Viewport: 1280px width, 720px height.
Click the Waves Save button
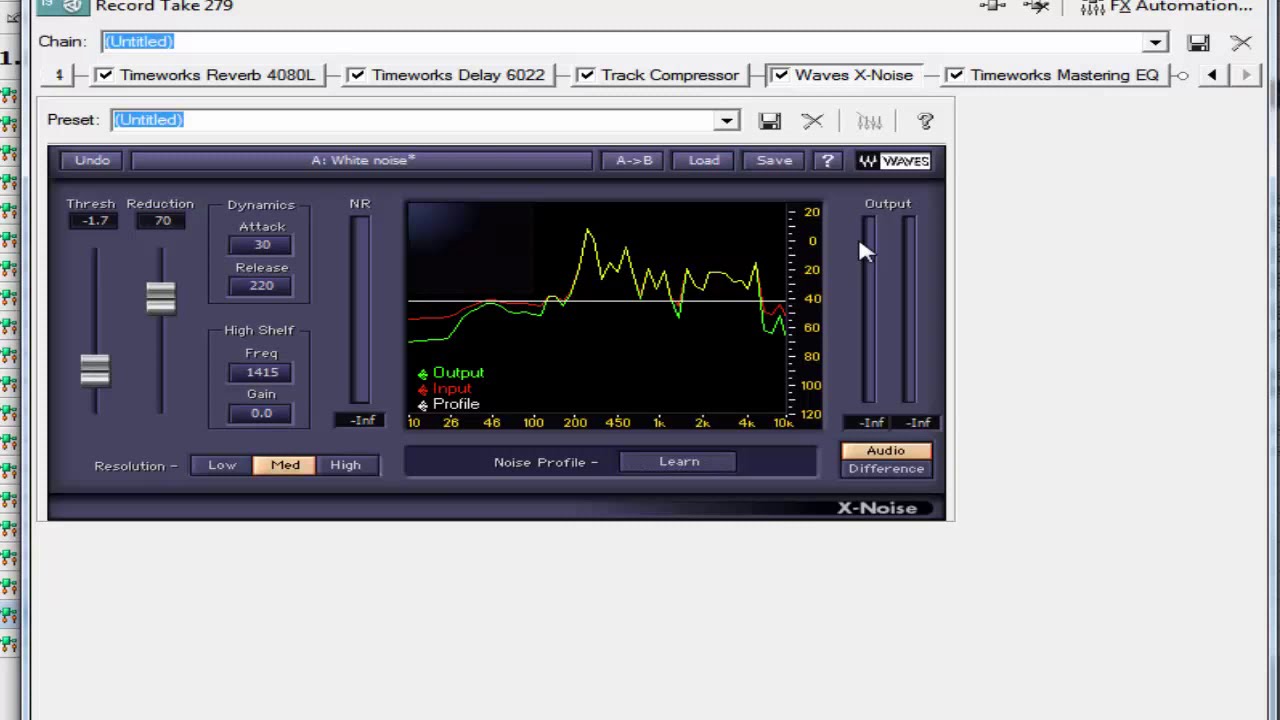coord(774,160)
